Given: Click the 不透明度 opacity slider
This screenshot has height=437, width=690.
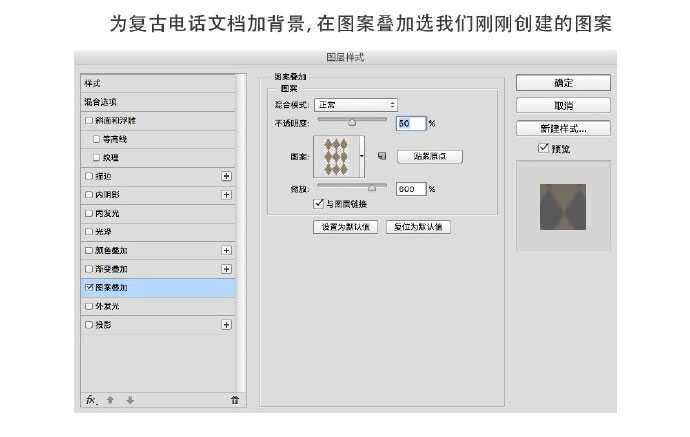Looking at the screenshot, I should point(351,121).
